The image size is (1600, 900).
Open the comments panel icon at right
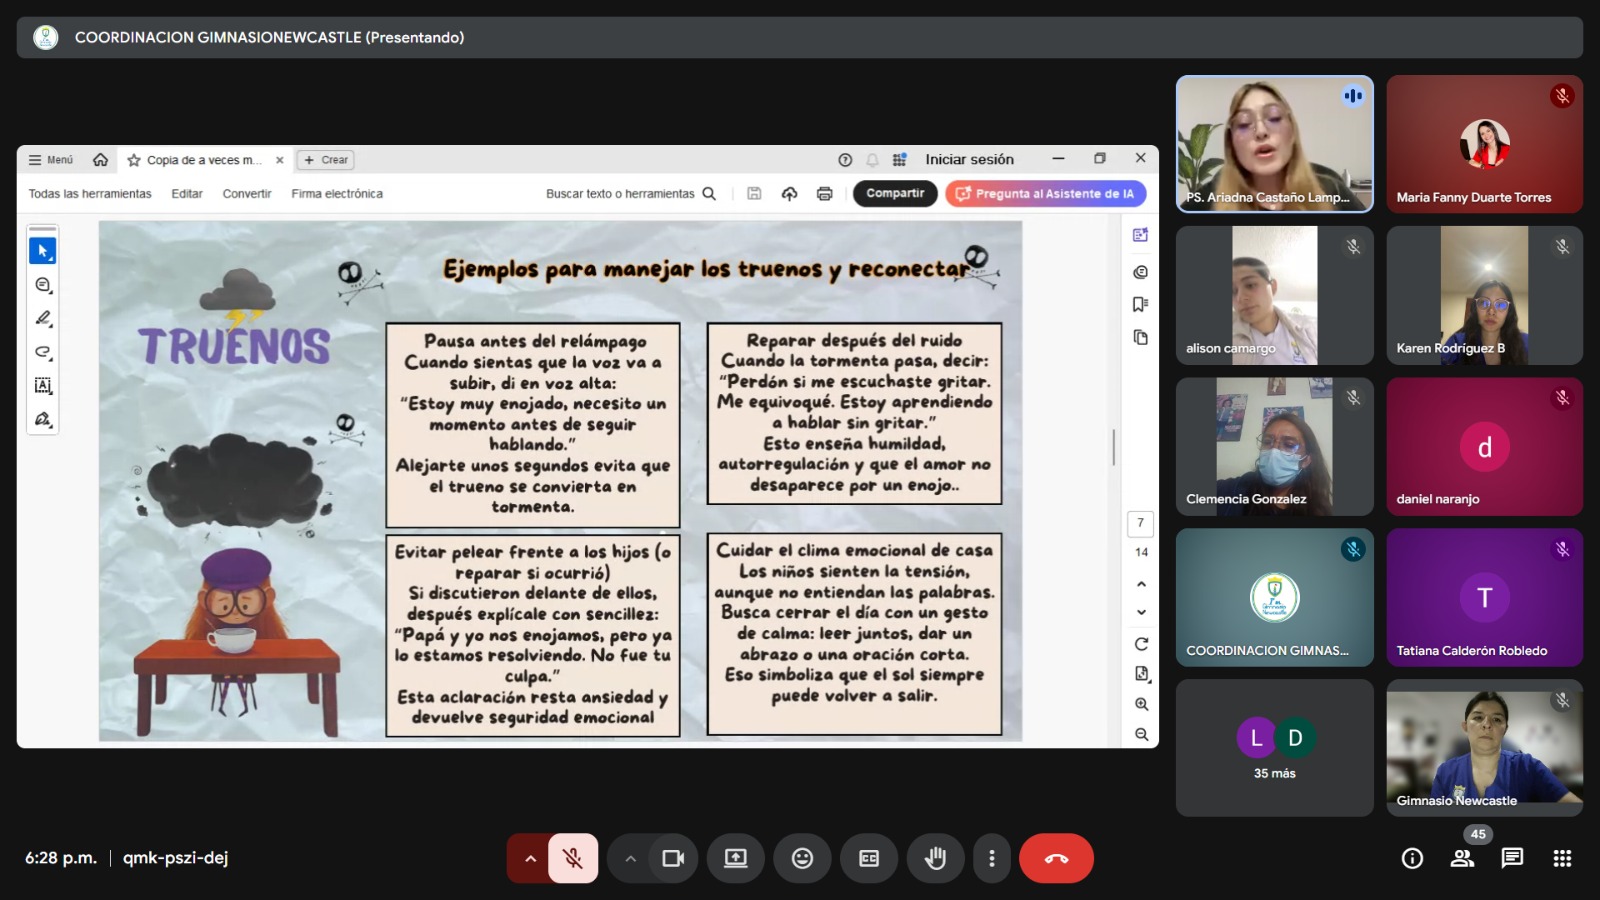[1140, 272]
